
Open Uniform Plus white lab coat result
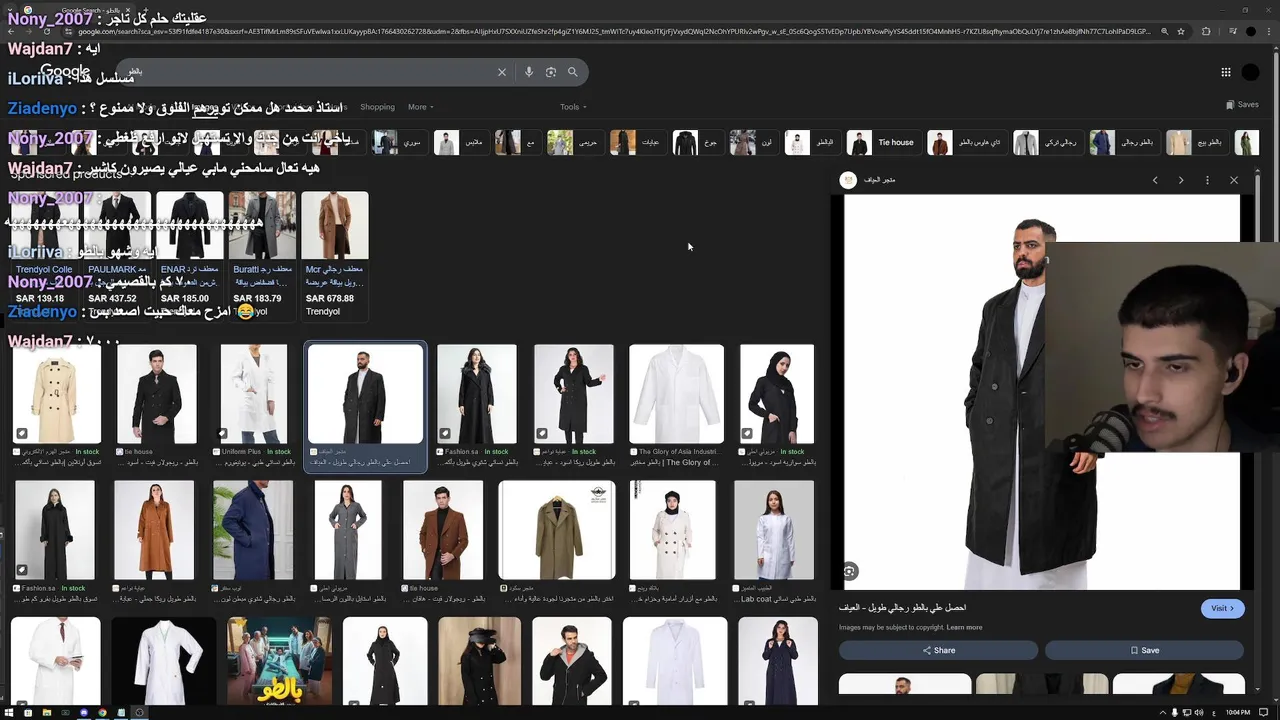pos(254,393)
